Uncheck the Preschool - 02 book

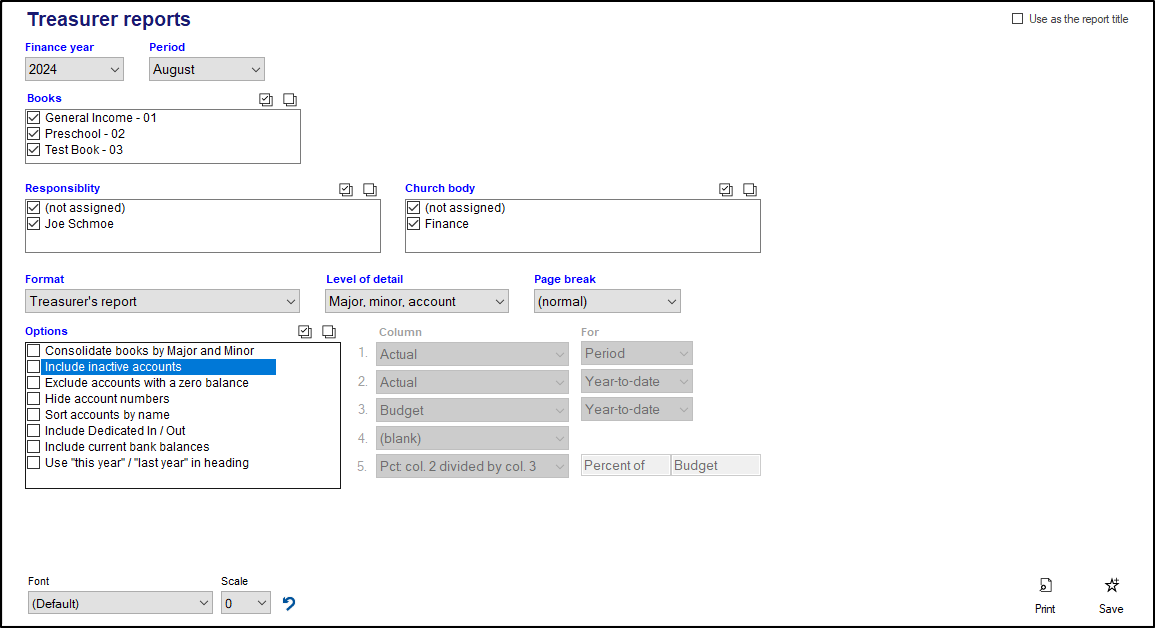[x=34, y=134]
